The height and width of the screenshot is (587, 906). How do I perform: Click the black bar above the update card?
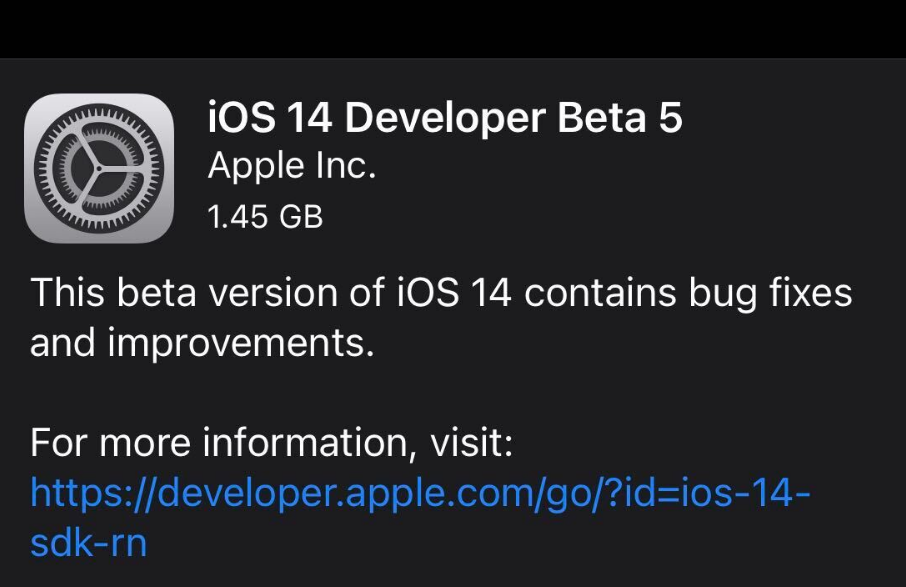(453, 28)
